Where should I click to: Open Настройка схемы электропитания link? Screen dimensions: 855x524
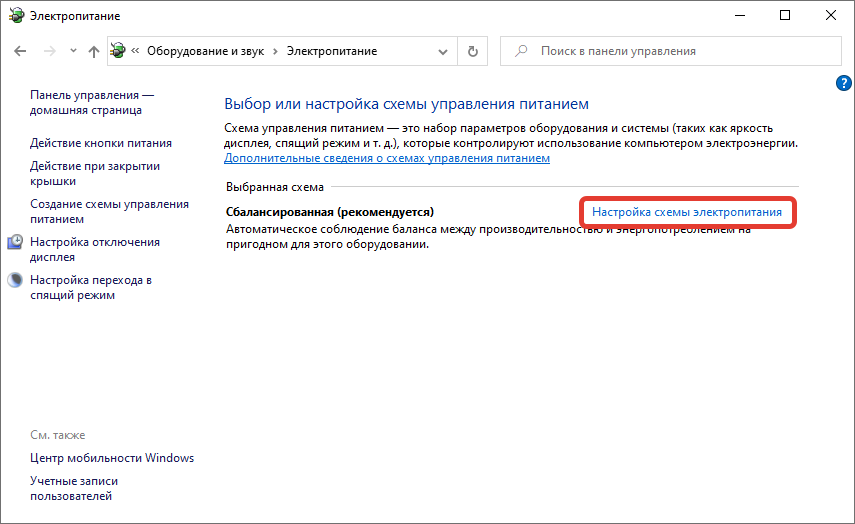click(686, 212)
